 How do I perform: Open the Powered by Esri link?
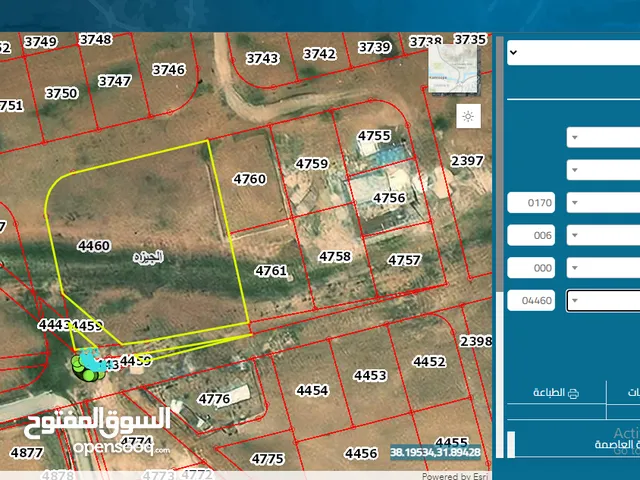click(x=455, y=476)
